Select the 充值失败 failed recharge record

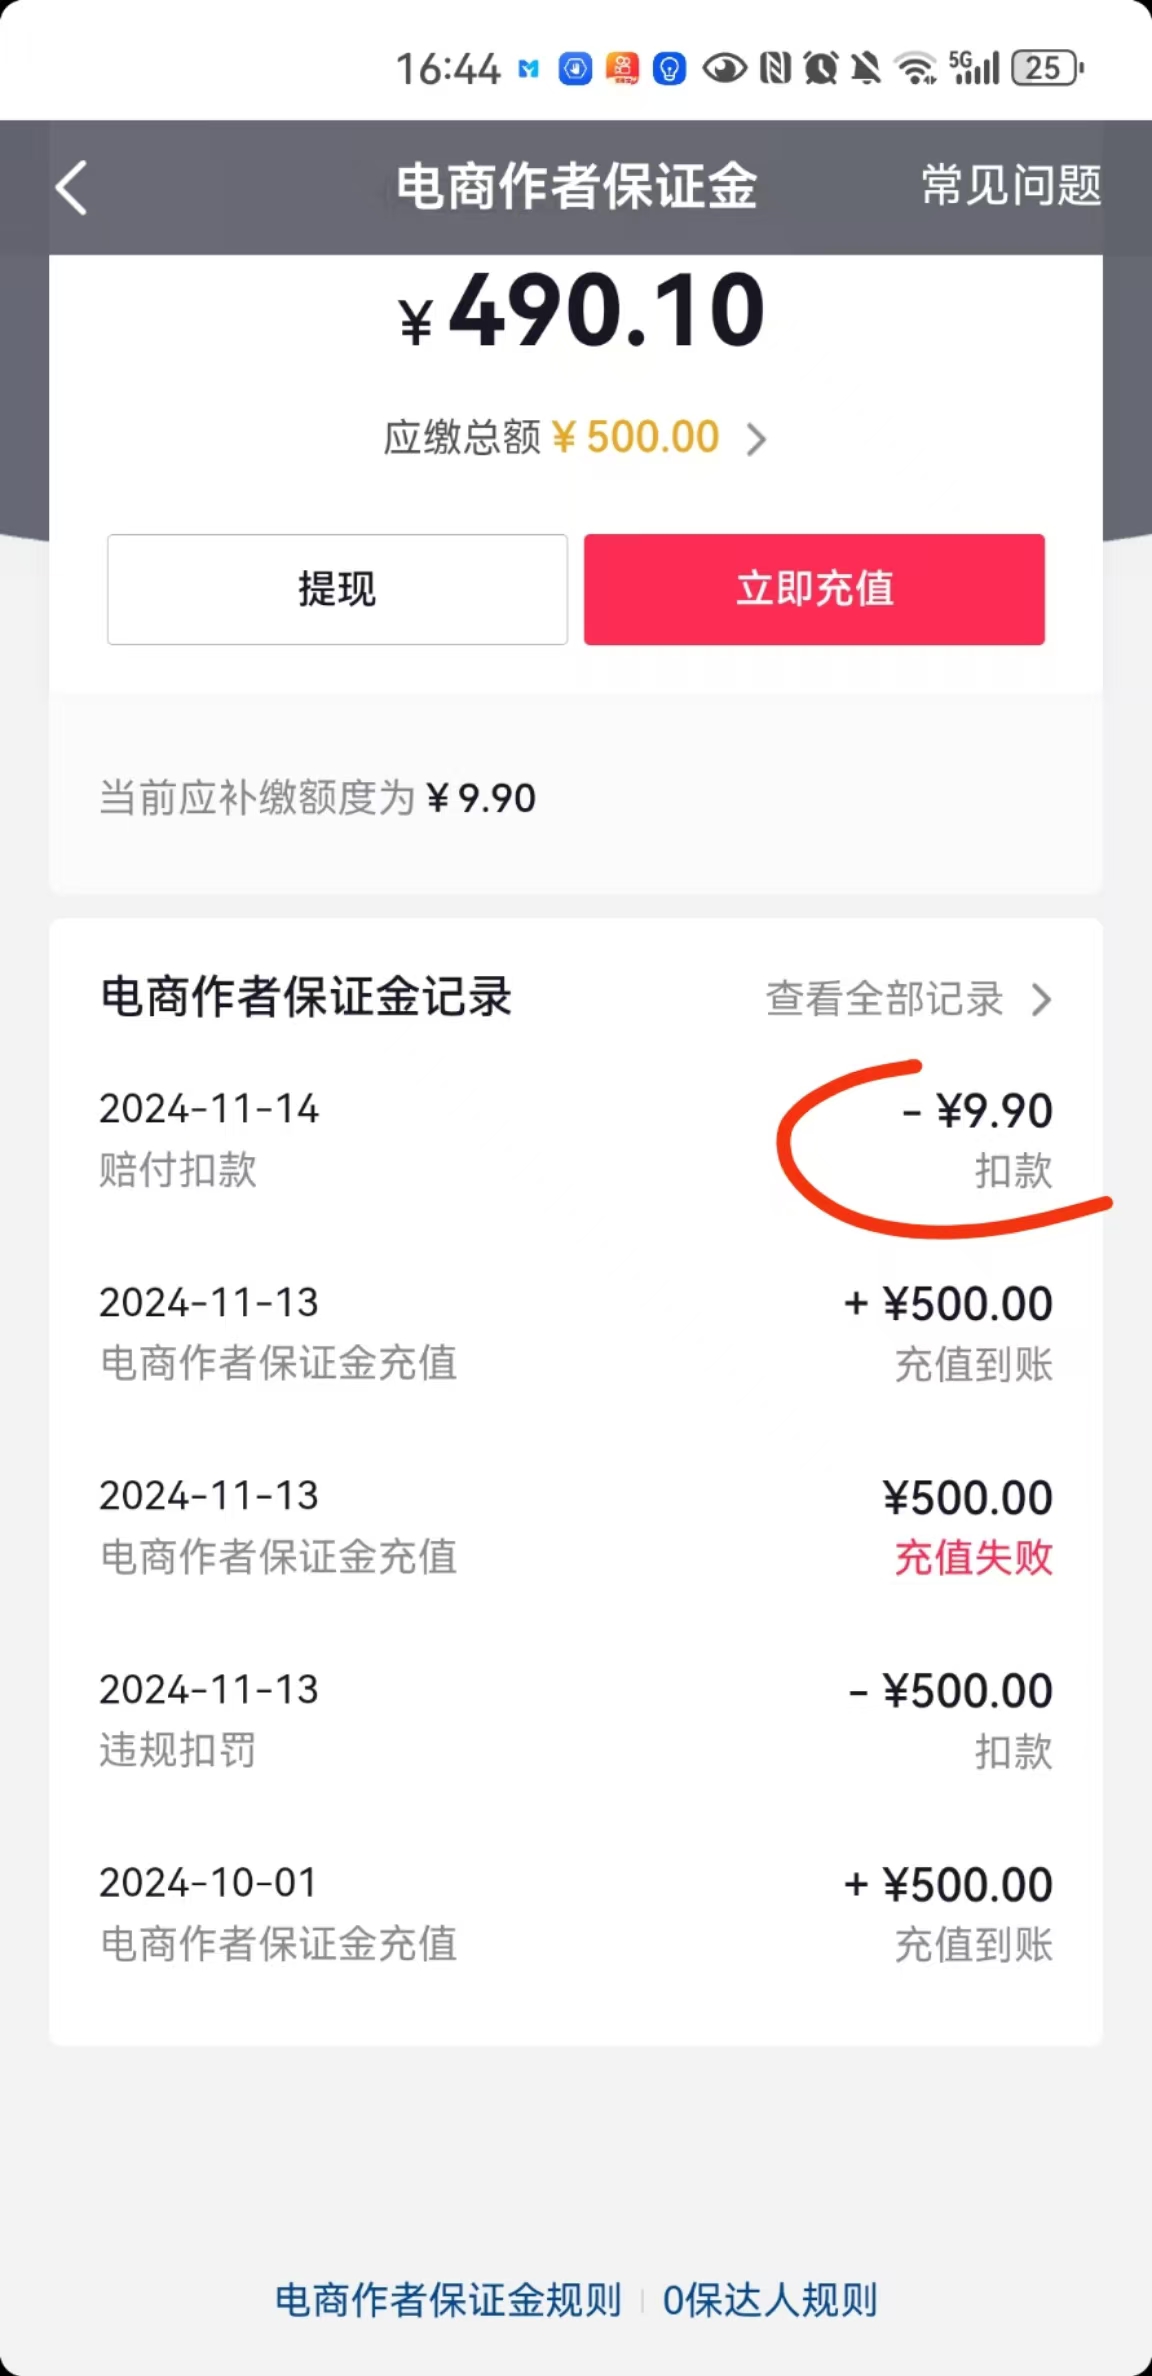pos(575,1526)
